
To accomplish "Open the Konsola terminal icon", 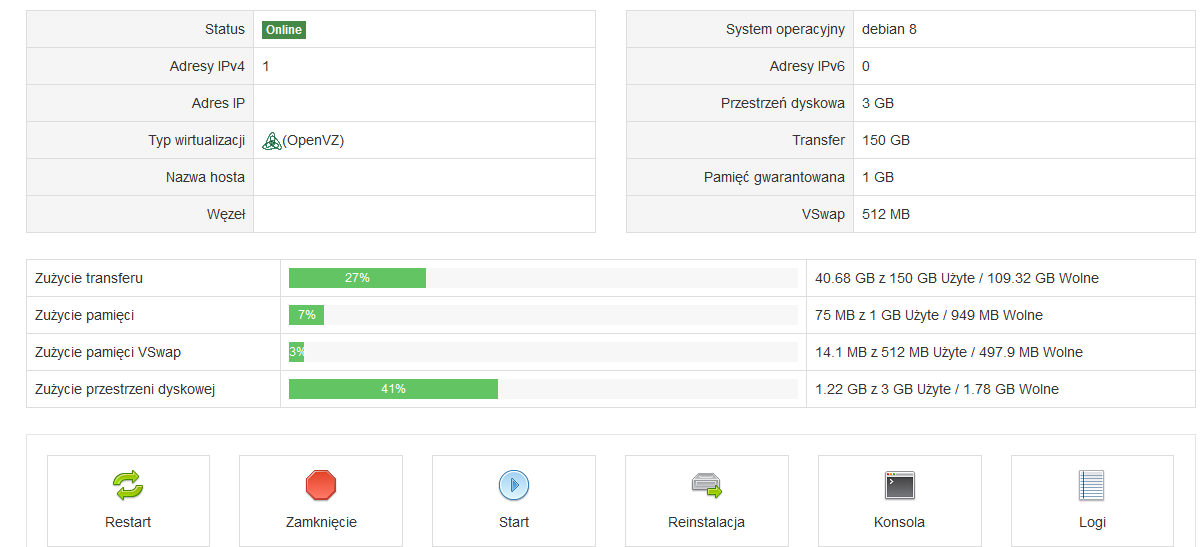I will pyautogui.click(x=899, y=486).
